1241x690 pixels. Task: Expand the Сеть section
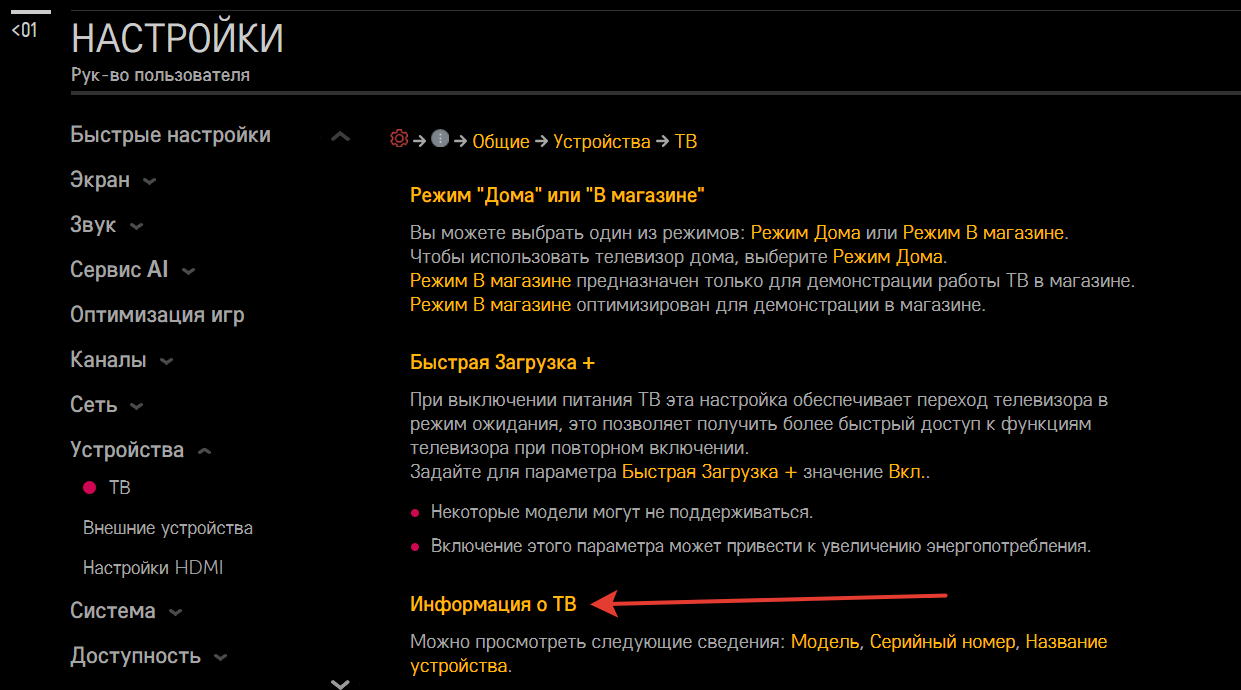pyautogui.click(x=137, y=406)
